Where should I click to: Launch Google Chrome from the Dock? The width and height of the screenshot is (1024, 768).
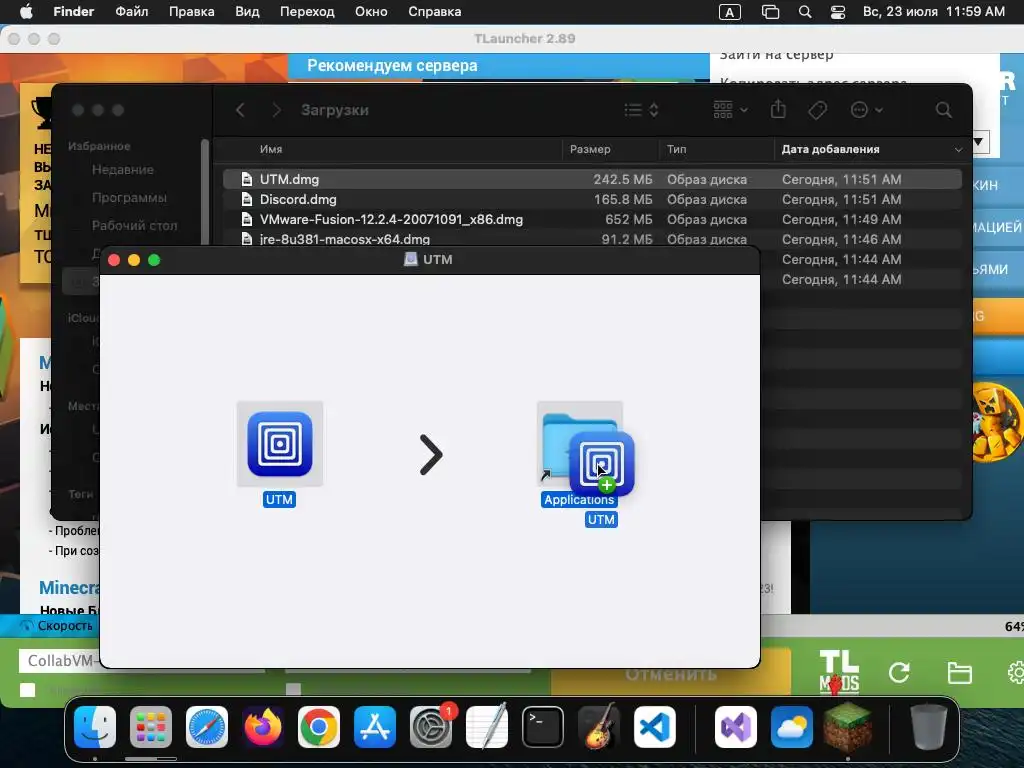(x=319, y=727)
